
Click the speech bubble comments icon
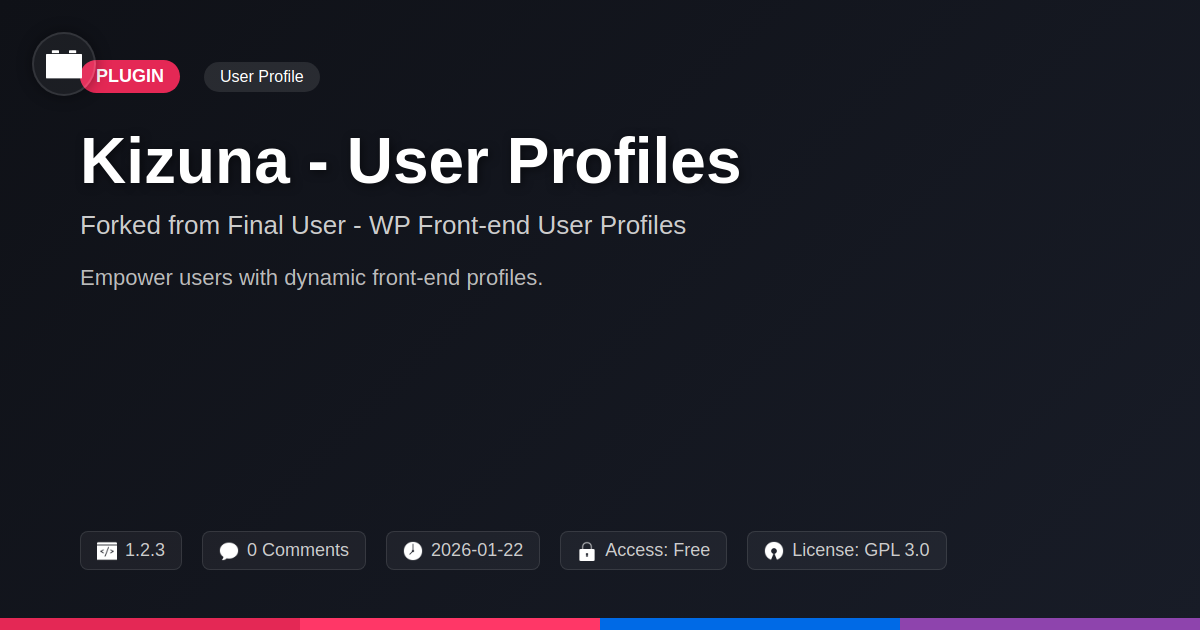[229, 551]
